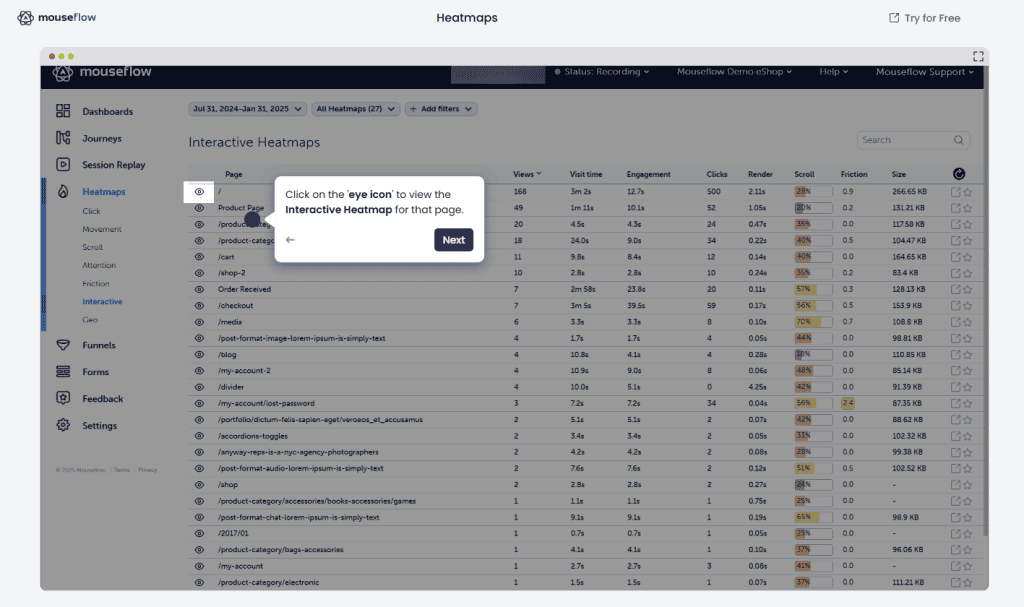This screenshot has width=1024, height=607.
Task: Share the /shop heatmap row
Action: click(955, 485)
